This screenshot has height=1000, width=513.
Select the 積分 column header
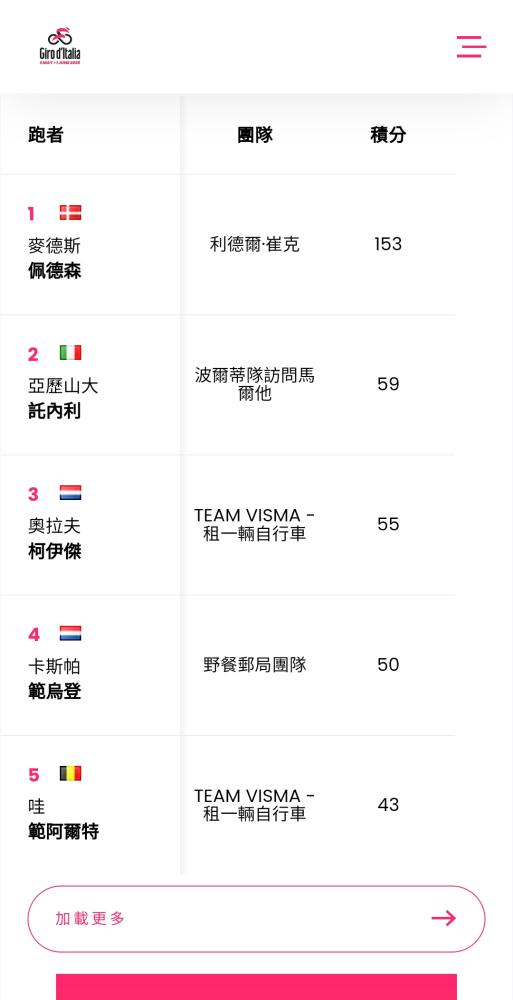pos(388,135)
